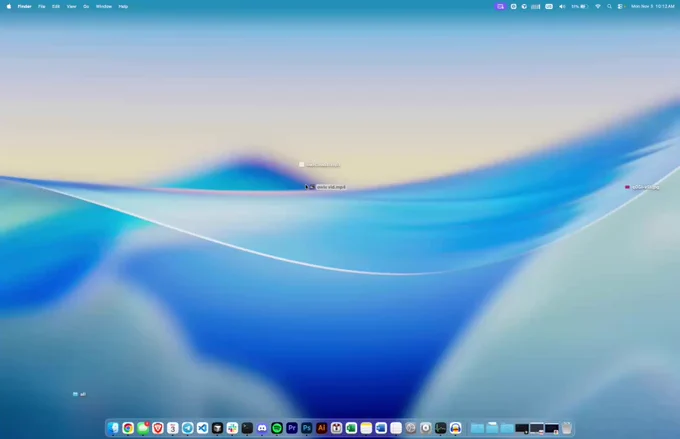This screenshot has height=439, width=680.
Task: Open Spotify from the dock
Action: pyautogui.click(x=277, y=428)
